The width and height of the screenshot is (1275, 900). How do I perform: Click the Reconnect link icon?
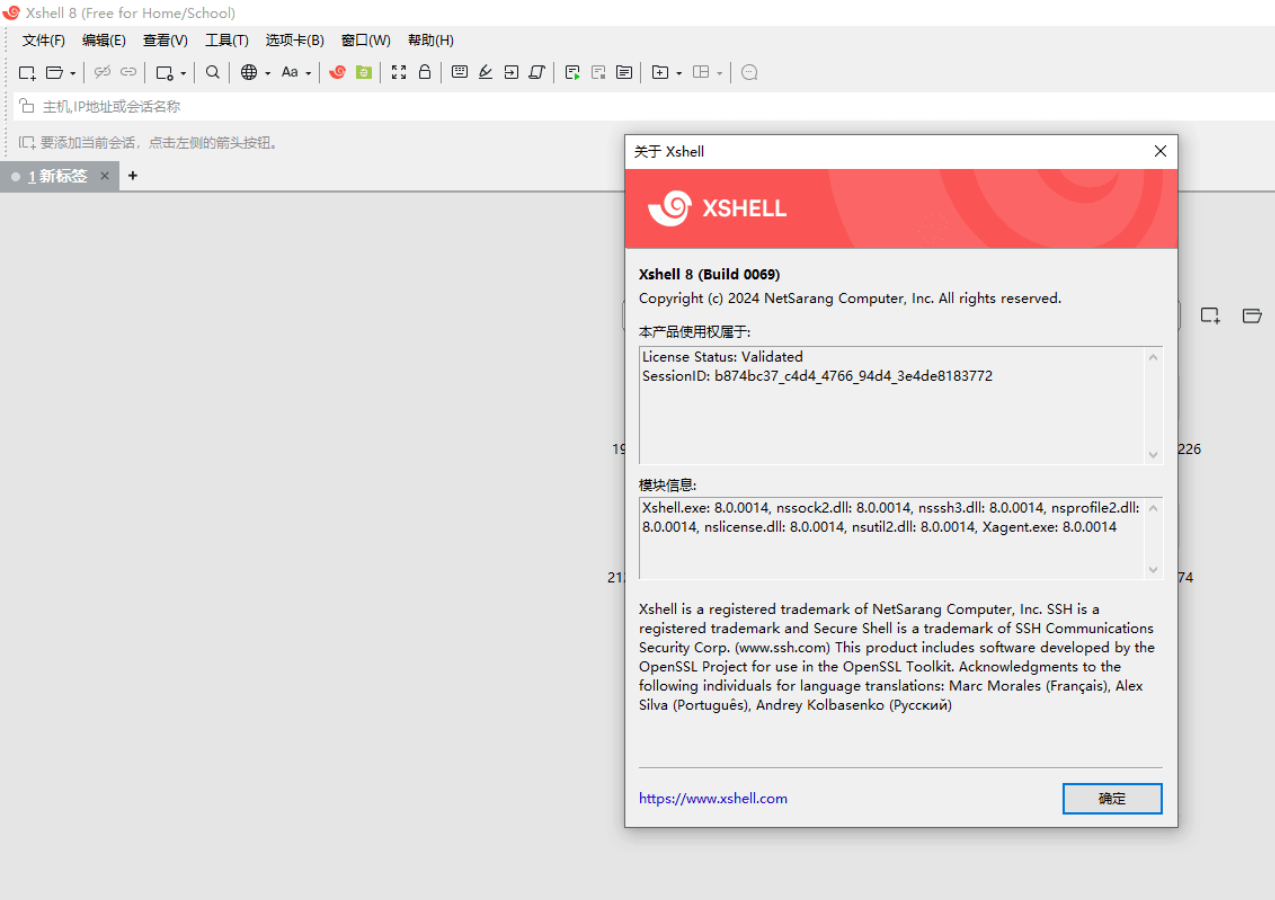[x=128, y=72]
